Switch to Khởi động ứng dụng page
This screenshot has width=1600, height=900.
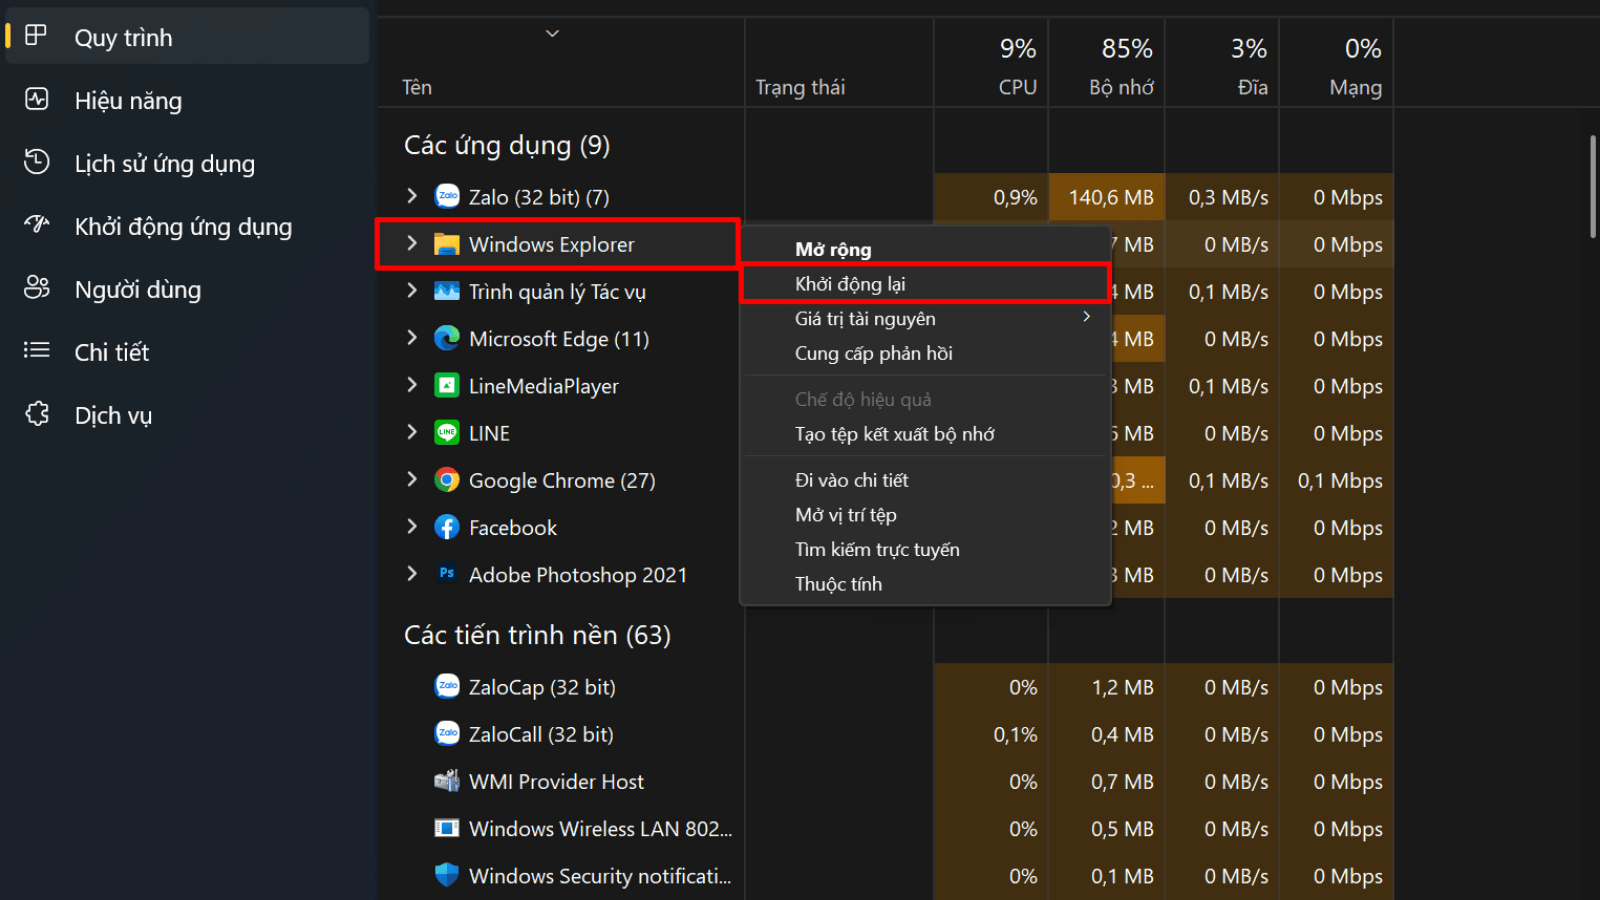183,227
